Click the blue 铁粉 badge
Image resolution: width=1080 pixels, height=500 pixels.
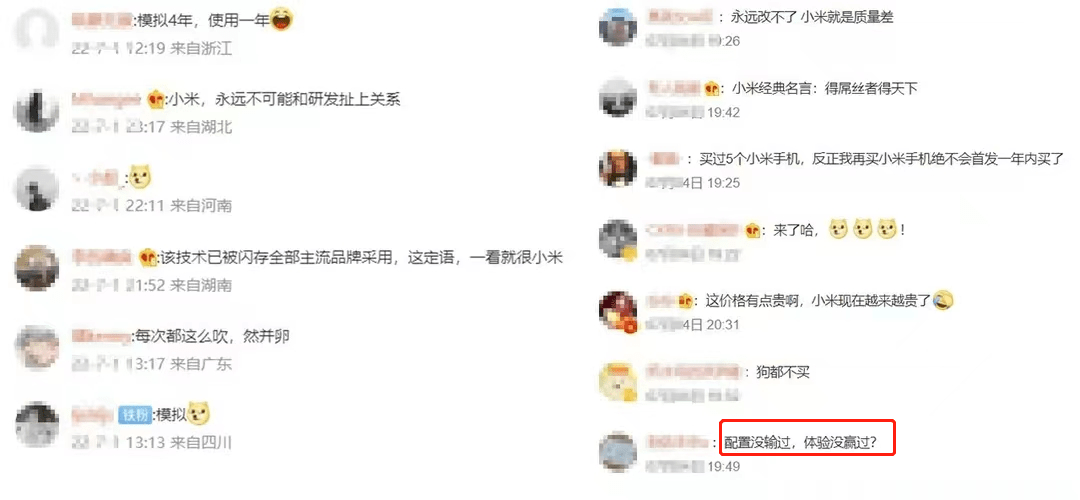click(x=134, y=415)
